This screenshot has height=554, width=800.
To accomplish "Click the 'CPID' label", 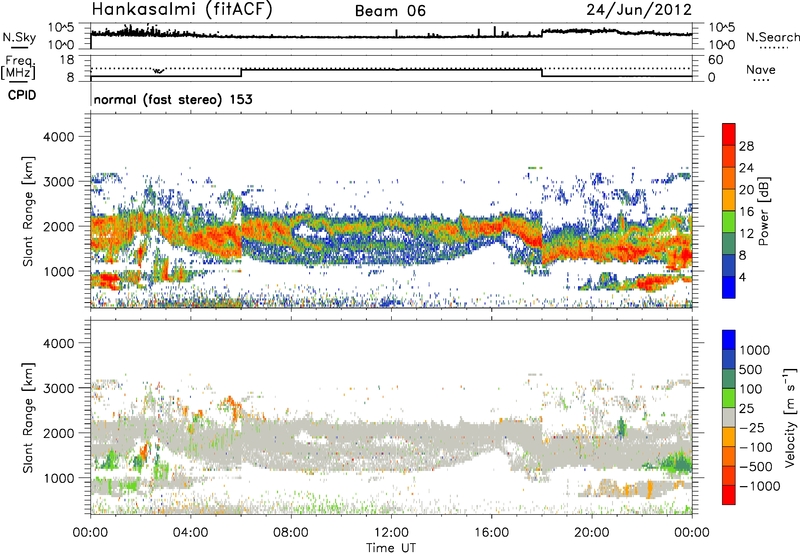I will pos(22,95).
